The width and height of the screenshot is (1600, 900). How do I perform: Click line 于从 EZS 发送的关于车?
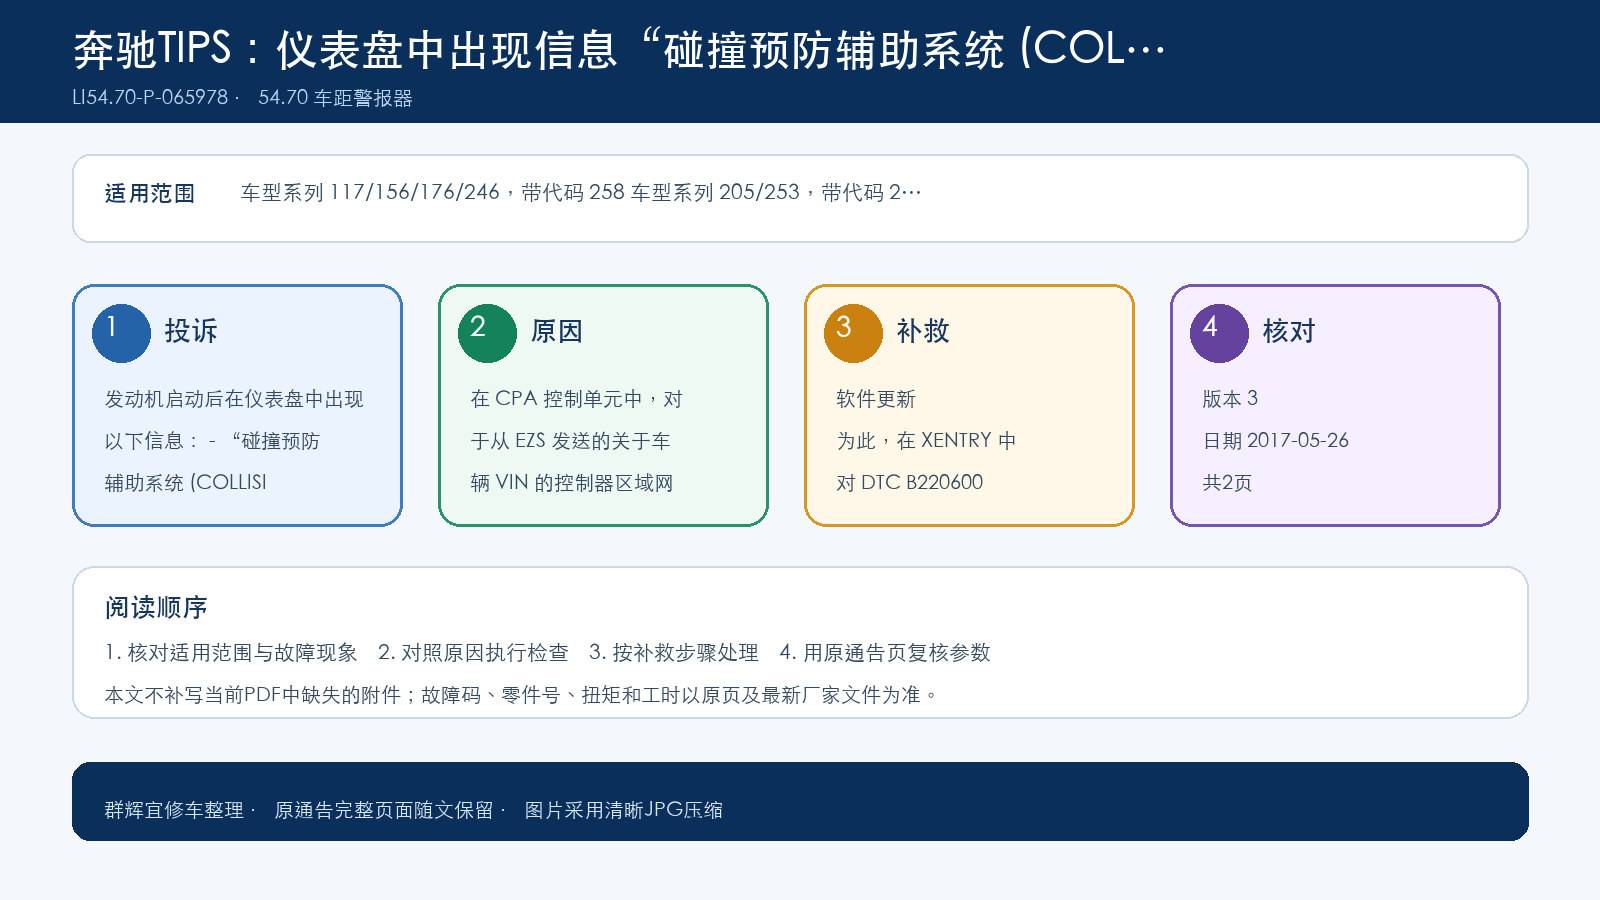pos(571,441)
